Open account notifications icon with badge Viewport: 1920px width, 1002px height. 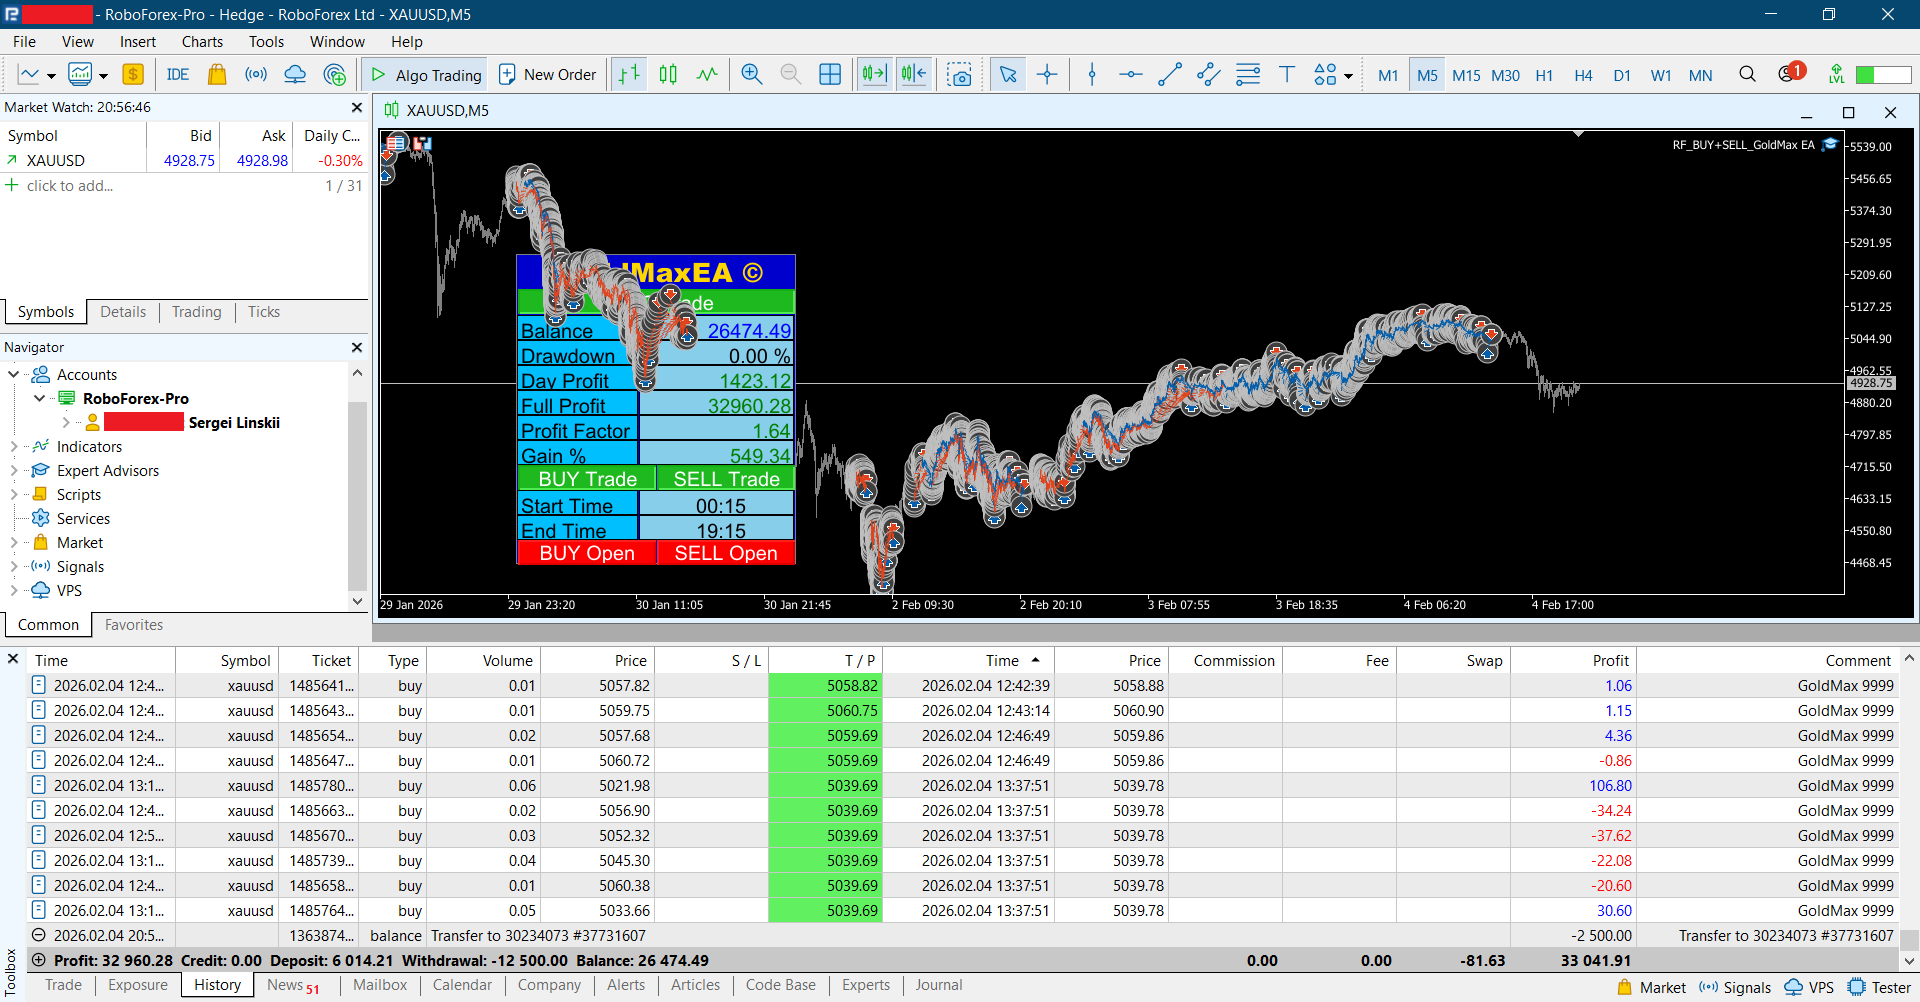[x=1790, y=73]
